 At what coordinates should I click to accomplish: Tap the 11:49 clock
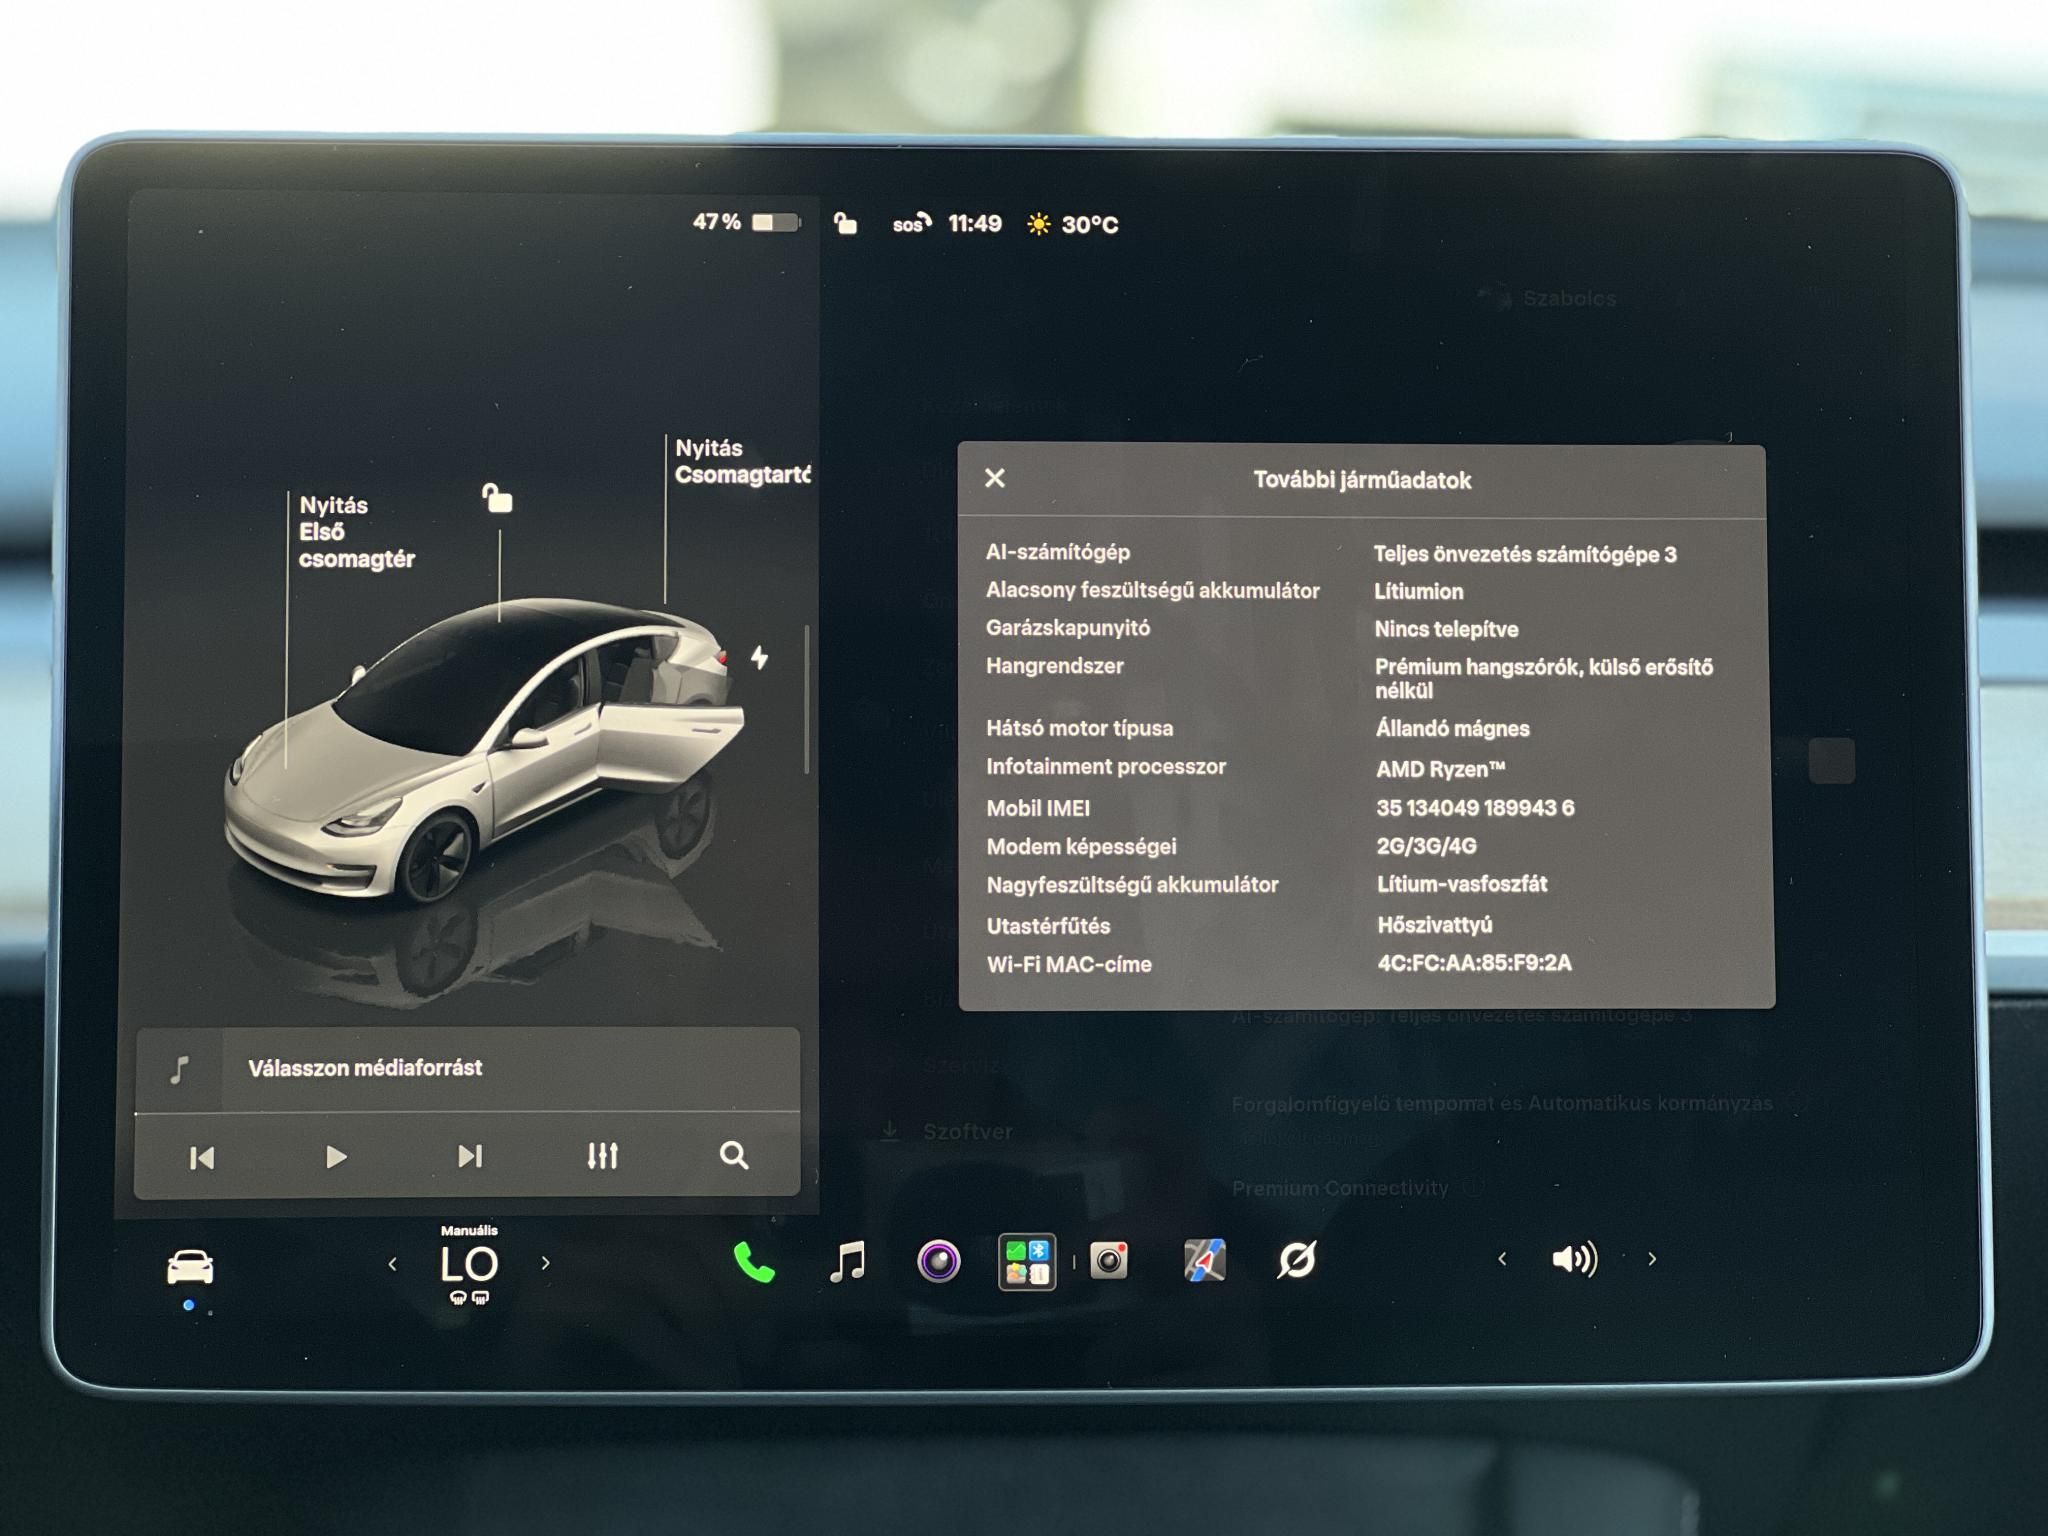[975, 223]
